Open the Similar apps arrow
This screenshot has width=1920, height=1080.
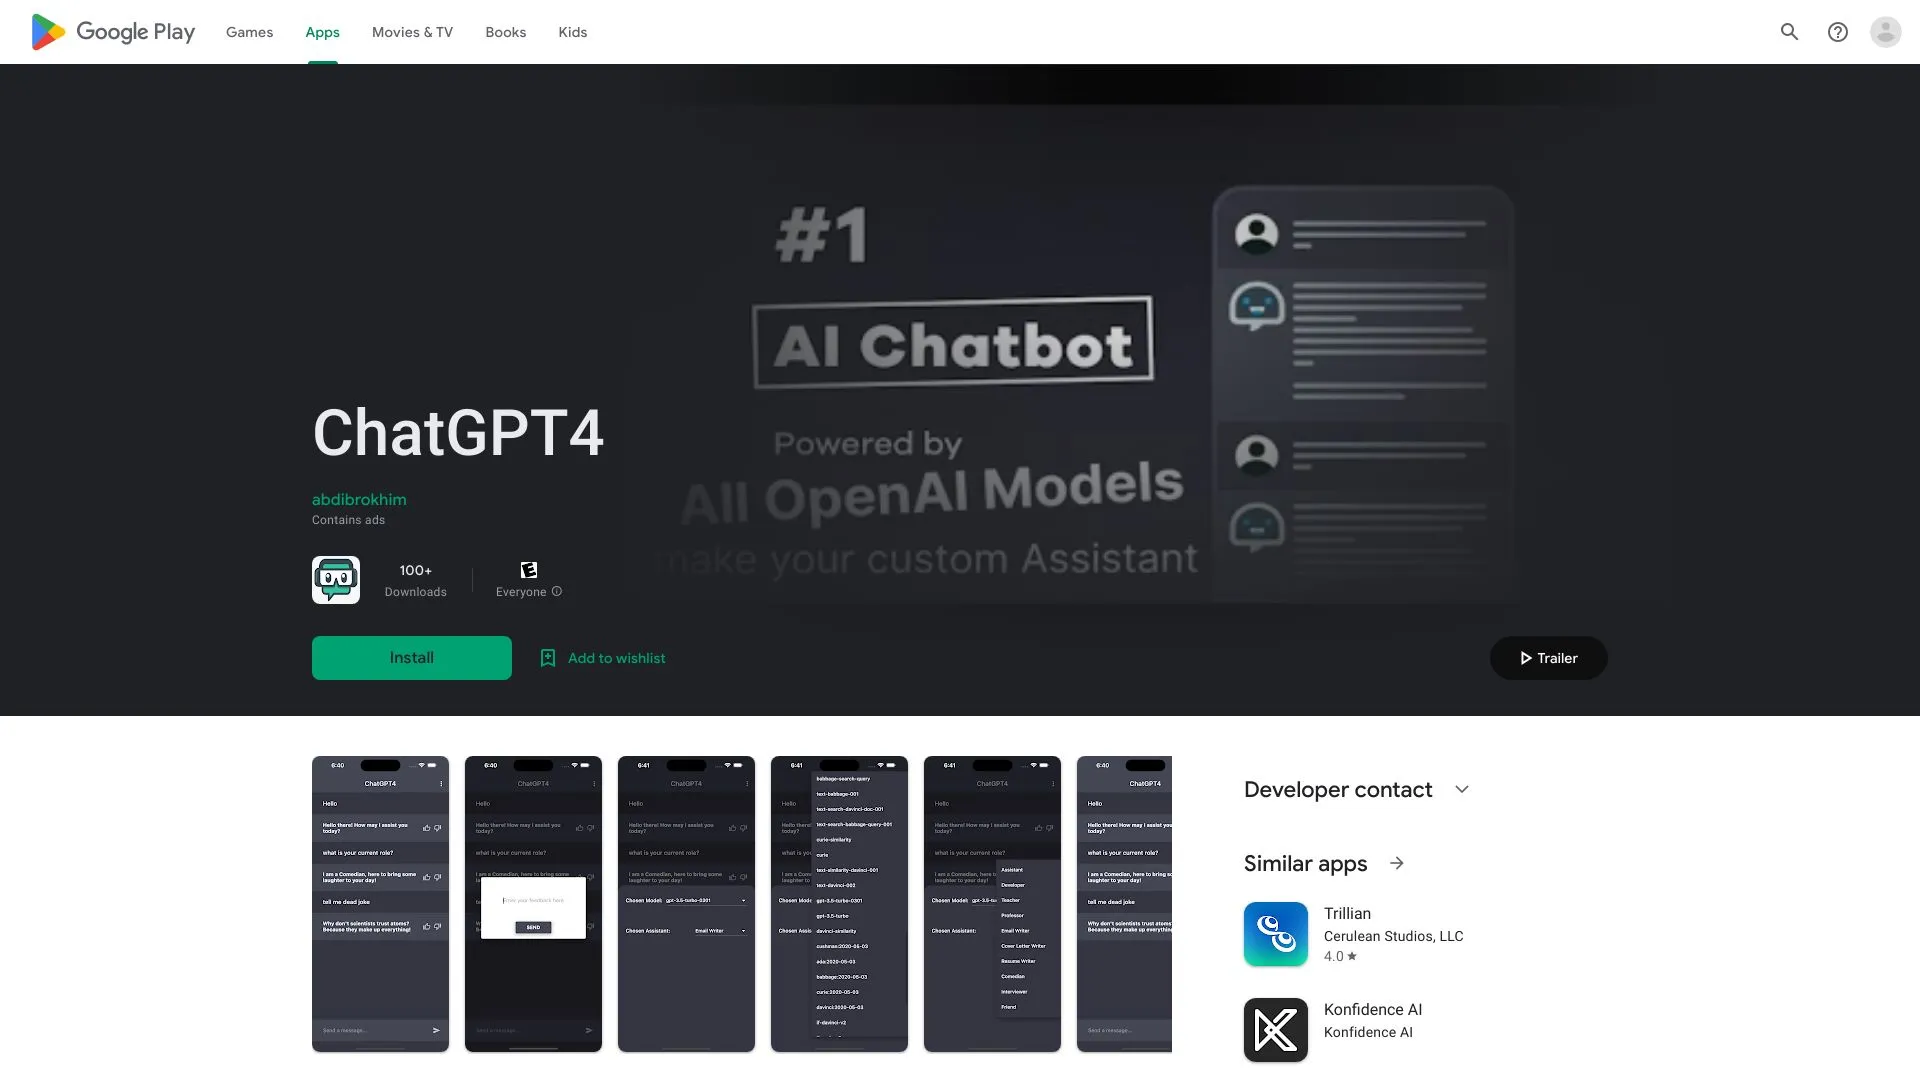click(1397, 863)
